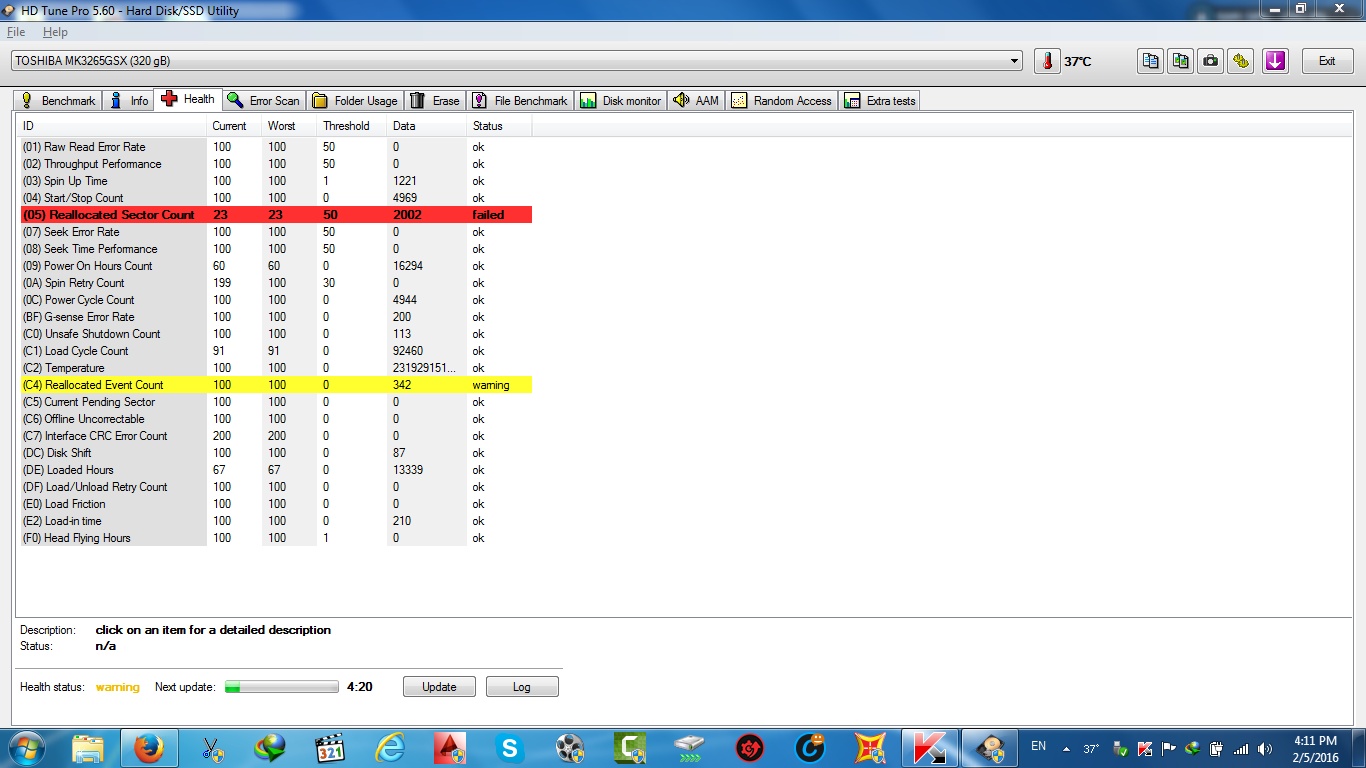1366x768 pixels.
Task: Open the TOSHIBA MK3265GSX drive dropdown
Action: tap(516, 61)
